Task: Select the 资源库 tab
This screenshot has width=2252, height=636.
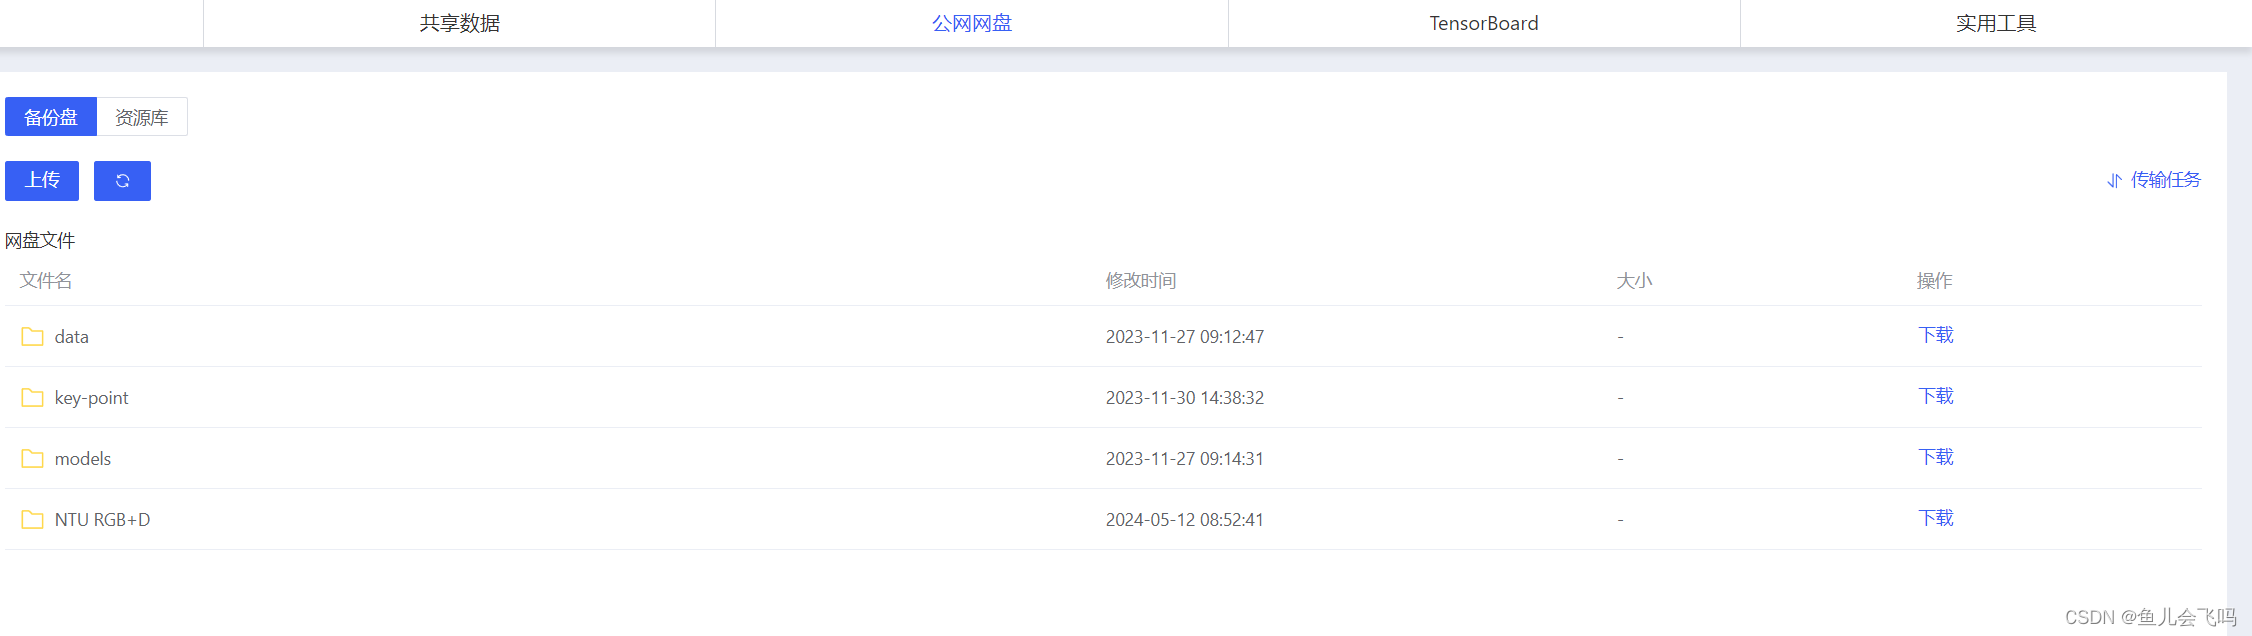Action: pos(142,117)
